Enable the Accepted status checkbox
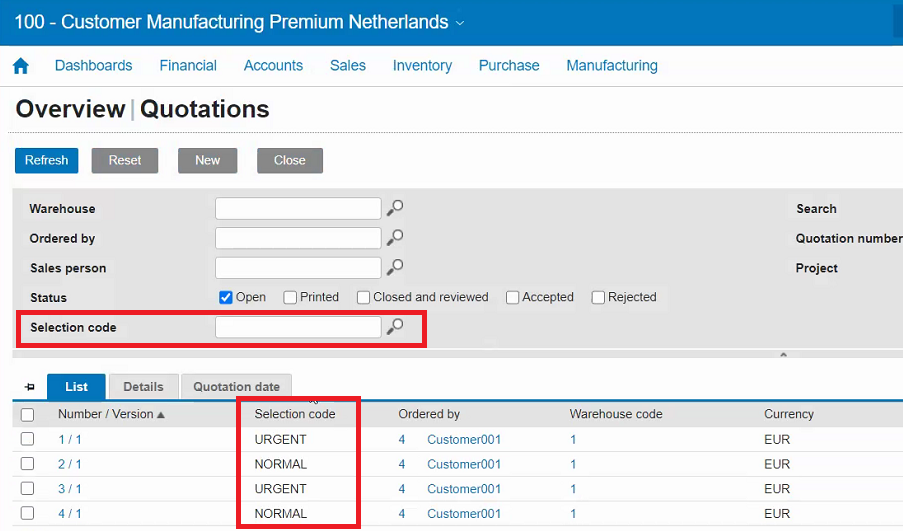The width and height of the screenshot is (903, 531). pos(513,297)
